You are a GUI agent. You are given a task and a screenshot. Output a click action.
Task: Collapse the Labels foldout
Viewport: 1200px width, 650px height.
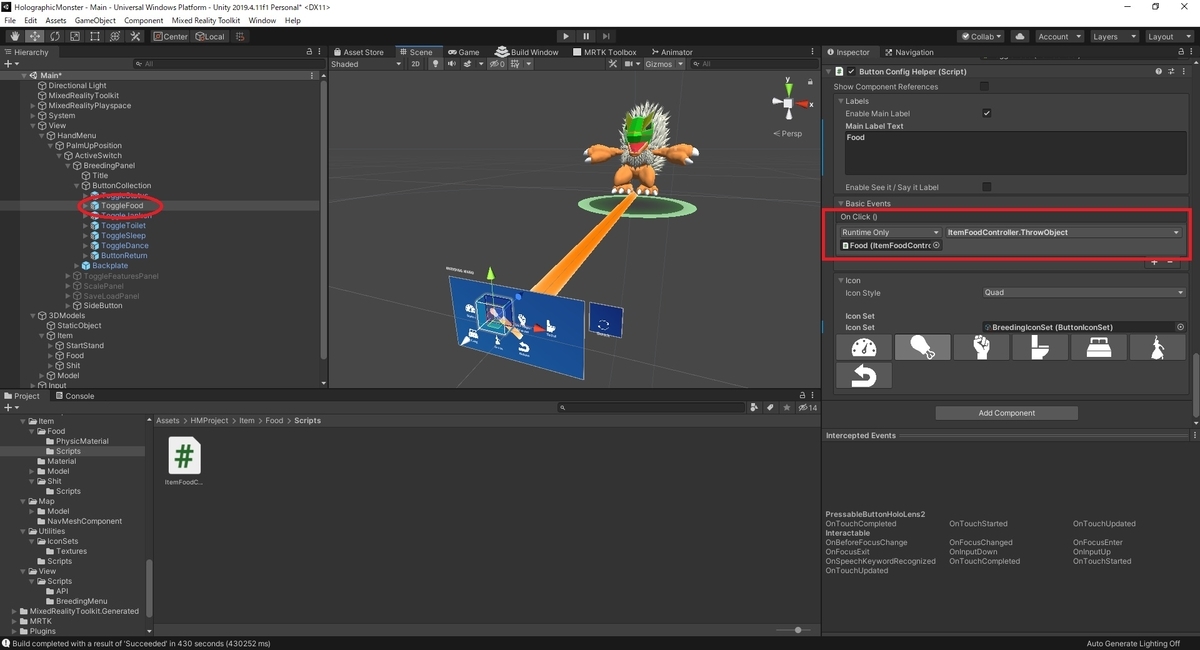pyautogui.click(x=842, y=101)
